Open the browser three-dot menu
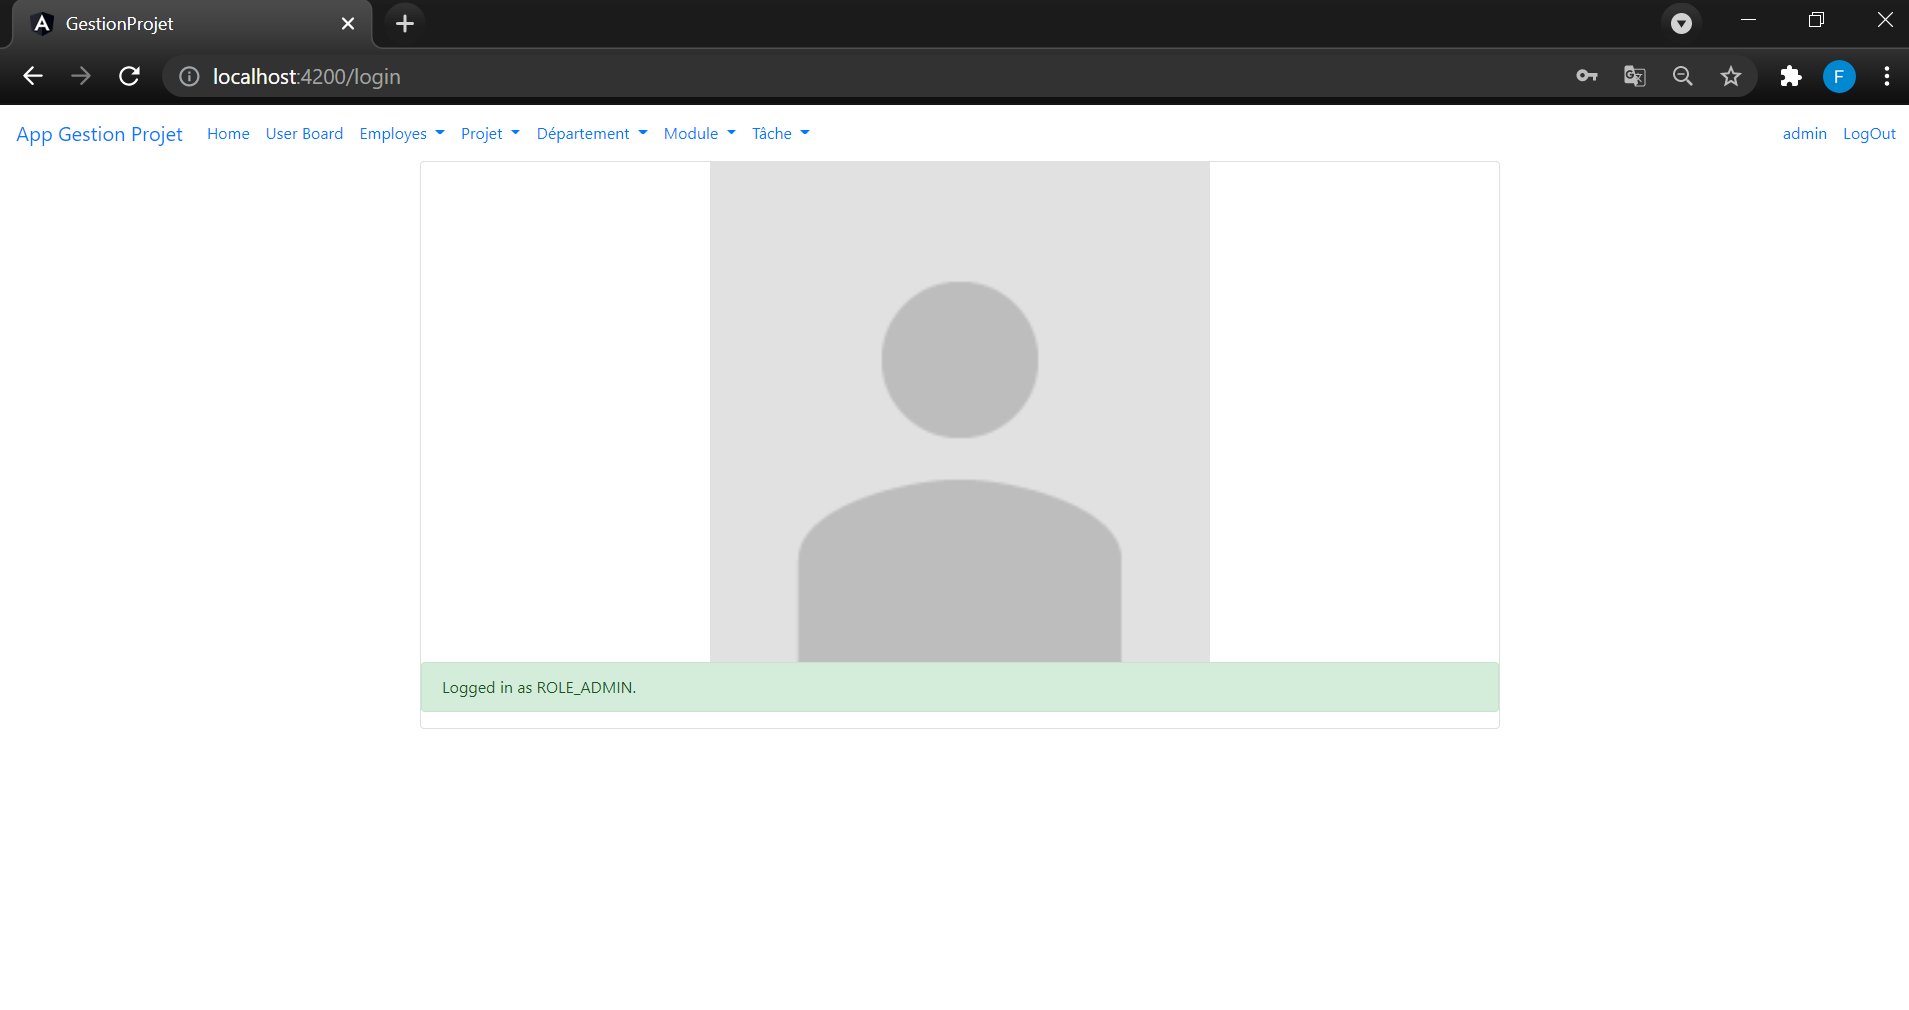 coord(1886,76)
